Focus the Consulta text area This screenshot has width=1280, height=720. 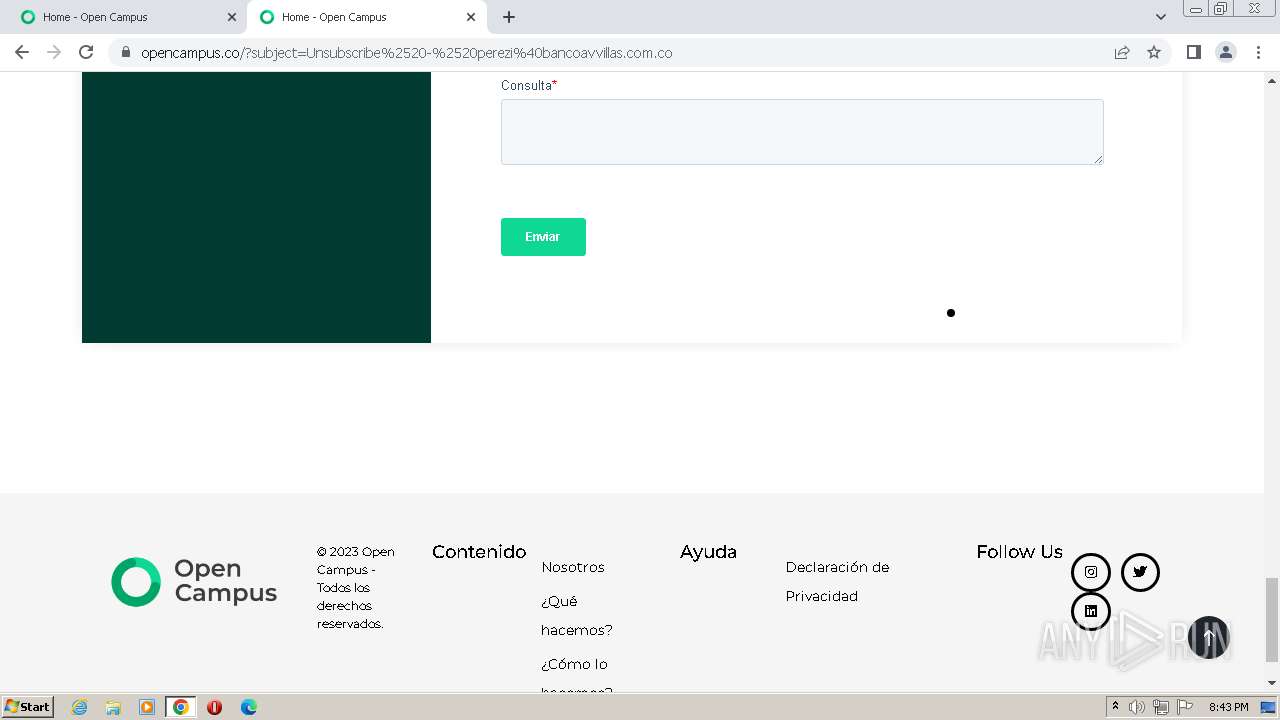coord(802,132)
